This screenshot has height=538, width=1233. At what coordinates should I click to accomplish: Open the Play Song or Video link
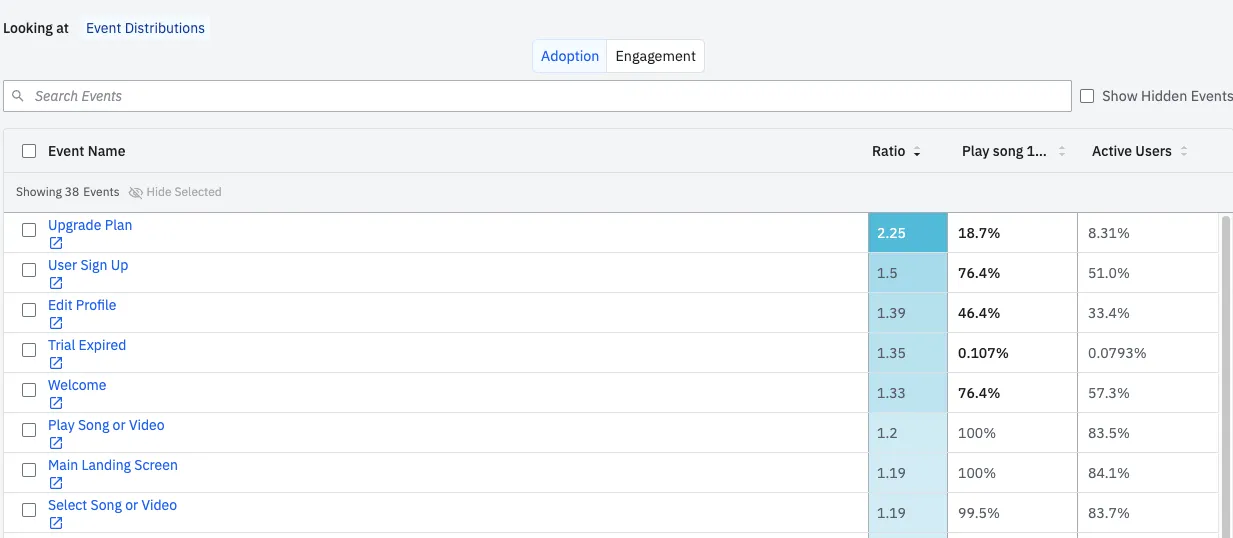[x=106, y=425]
